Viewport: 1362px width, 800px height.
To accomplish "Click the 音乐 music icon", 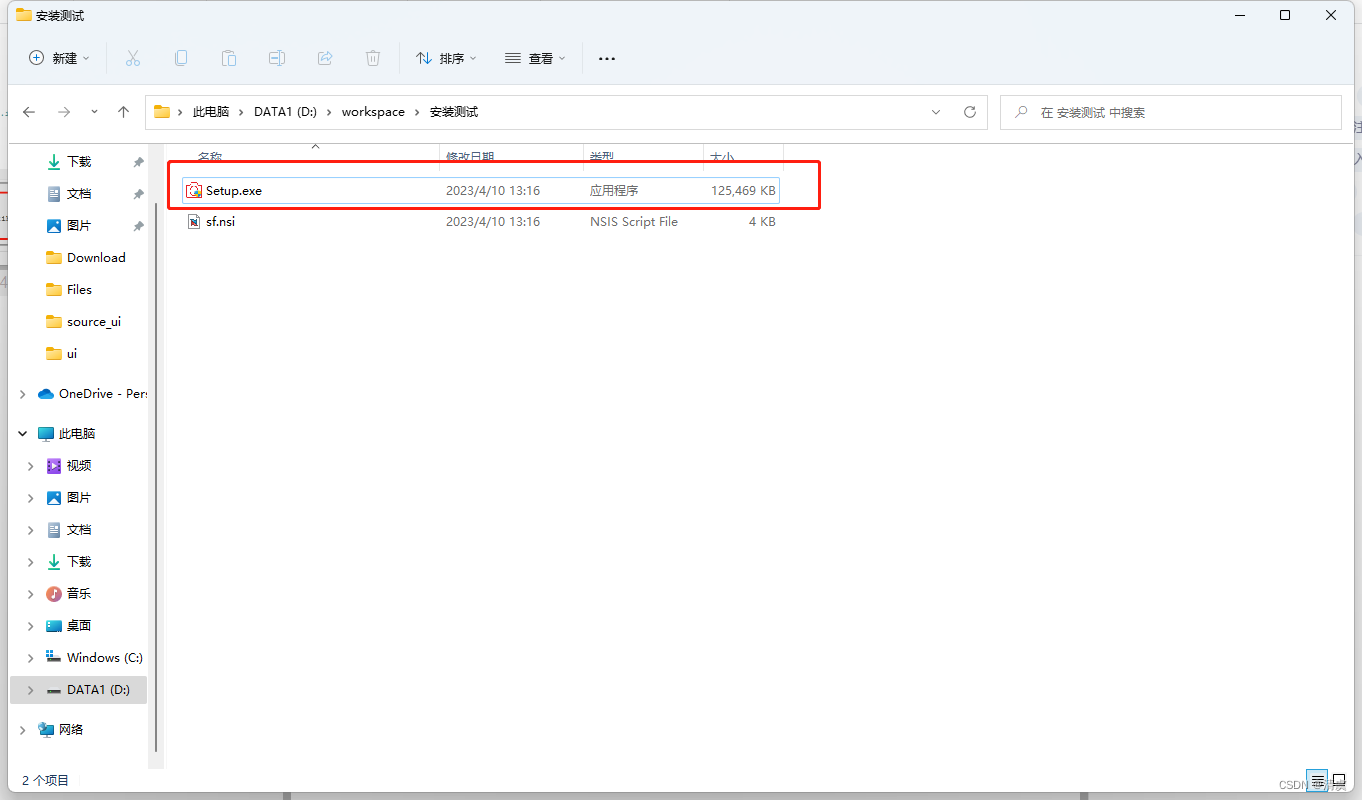I will coord(54,593).
